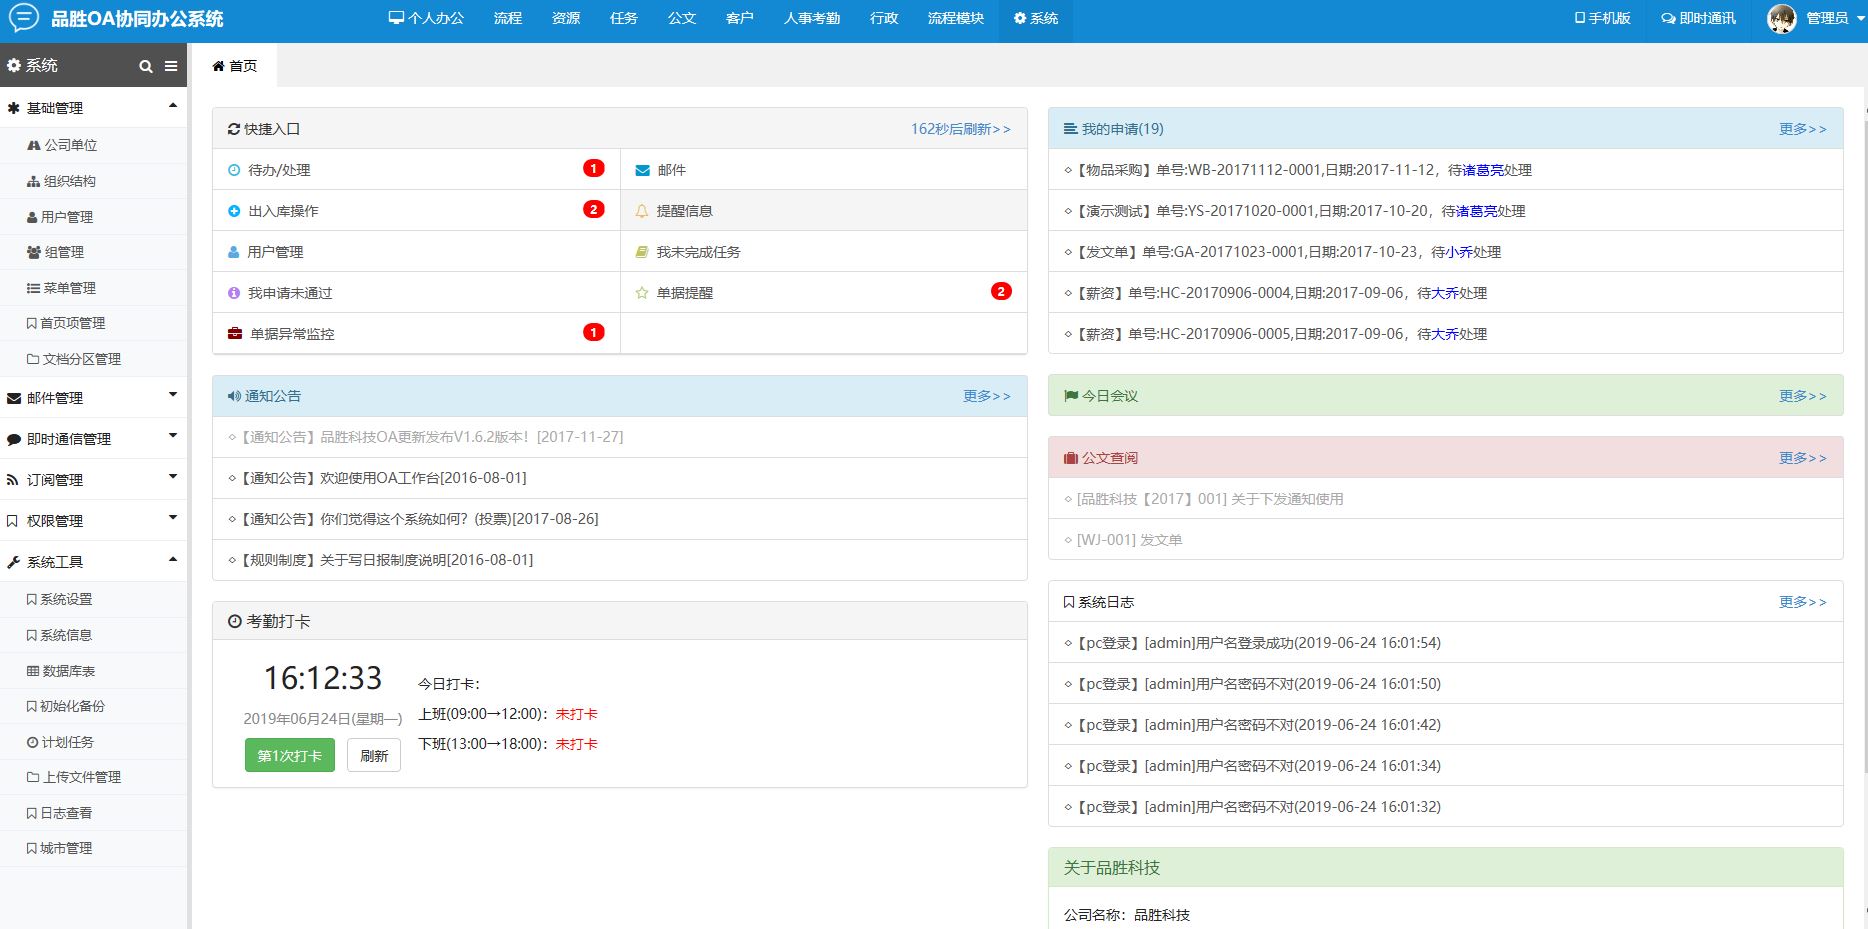Open the 个人办公 top menu
Screen dimensions: 1868x929
[426, 18]
